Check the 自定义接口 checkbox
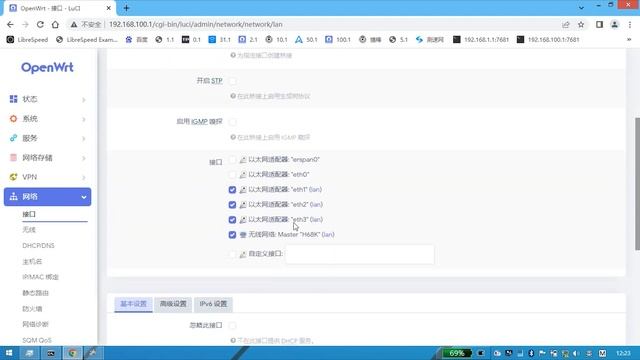This screenshot has width=640, height=360. tap(232, 254)
